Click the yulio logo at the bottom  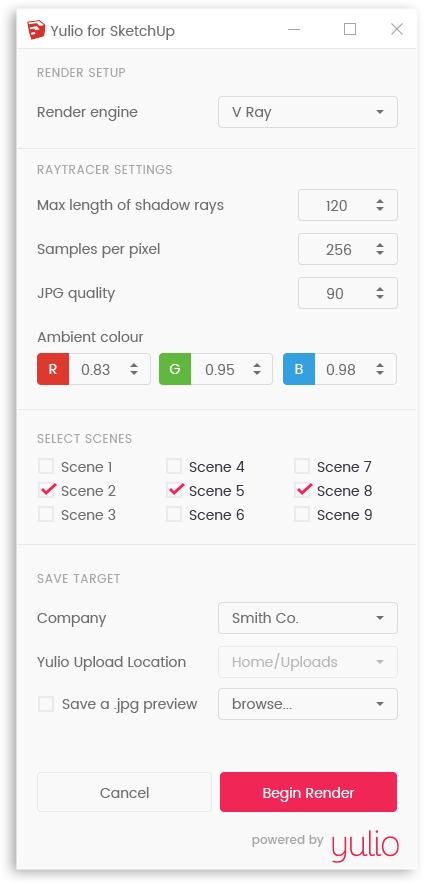point(365,846)
